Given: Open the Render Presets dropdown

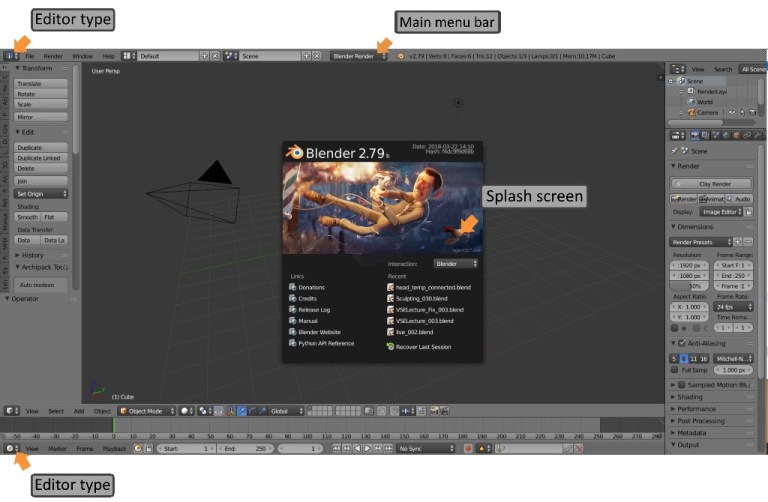Looking at the screenshot, I should [700, 242].
